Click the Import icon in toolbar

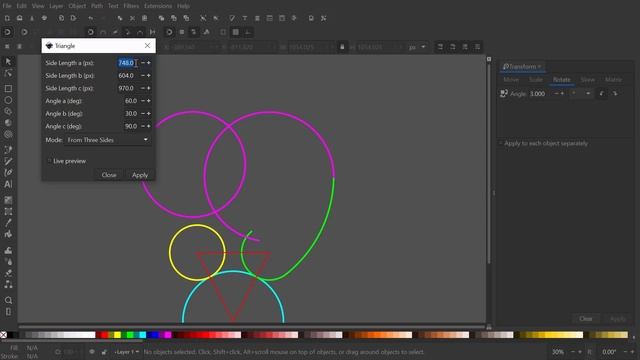(x=61, y=18)
